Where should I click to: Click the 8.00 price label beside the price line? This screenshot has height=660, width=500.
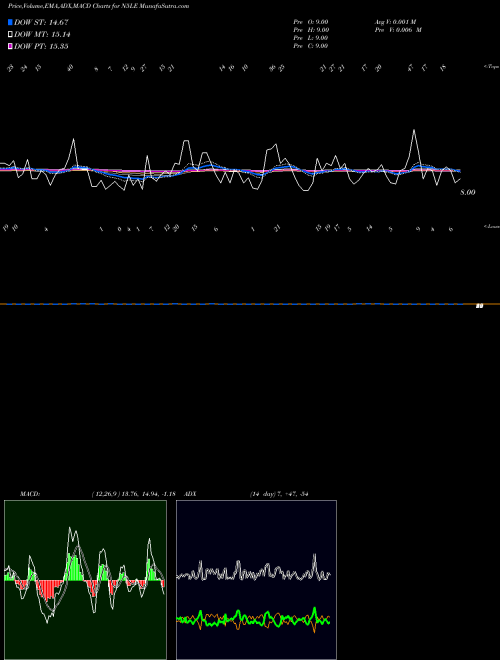coord(468,192)
